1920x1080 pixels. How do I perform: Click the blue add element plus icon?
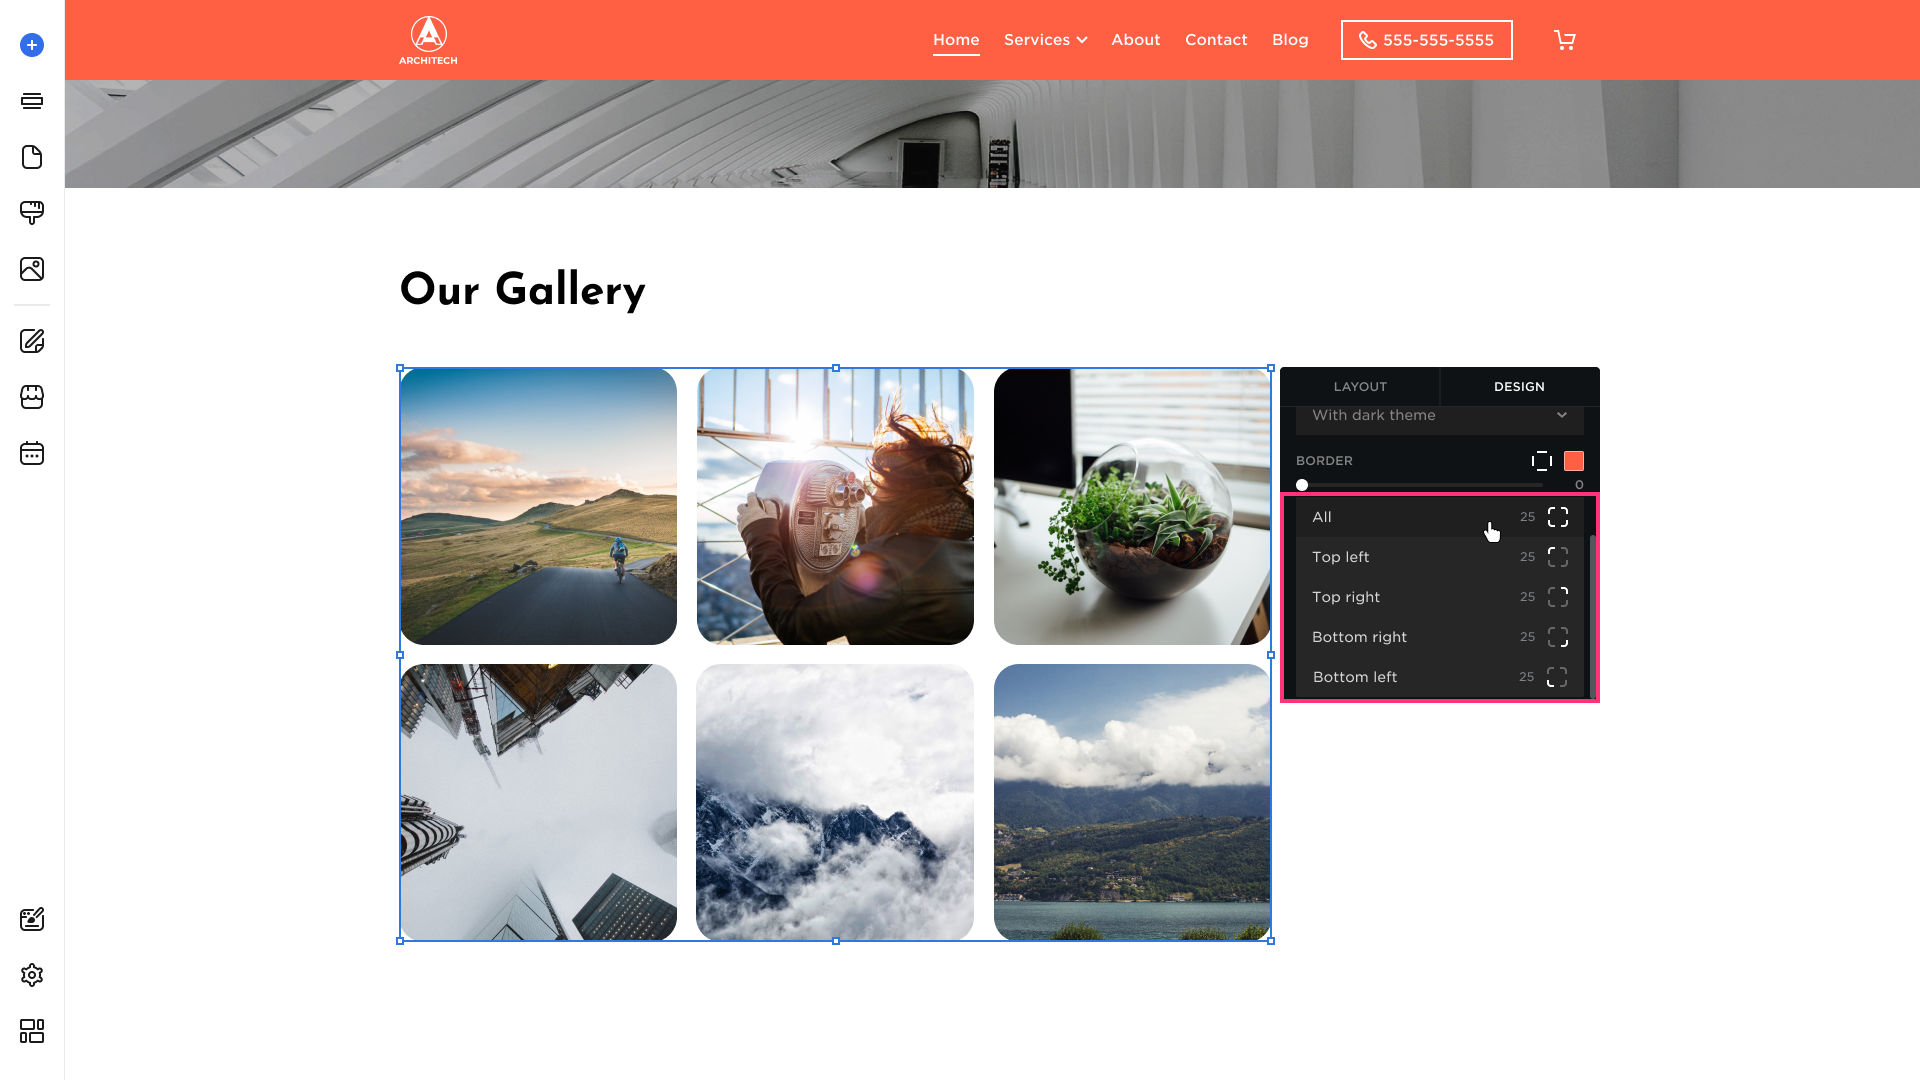coord(32,45)
